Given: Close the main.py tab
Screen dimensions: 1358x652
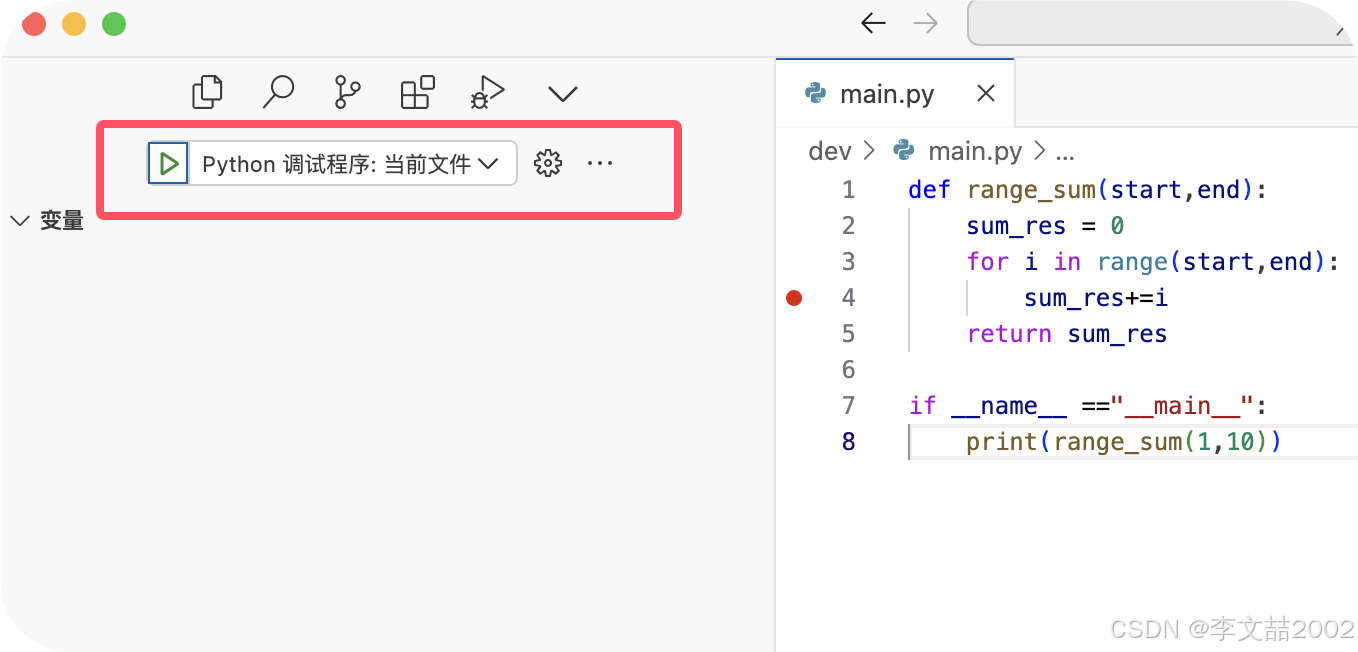Looking at the screenshot, I should [985, 93].
